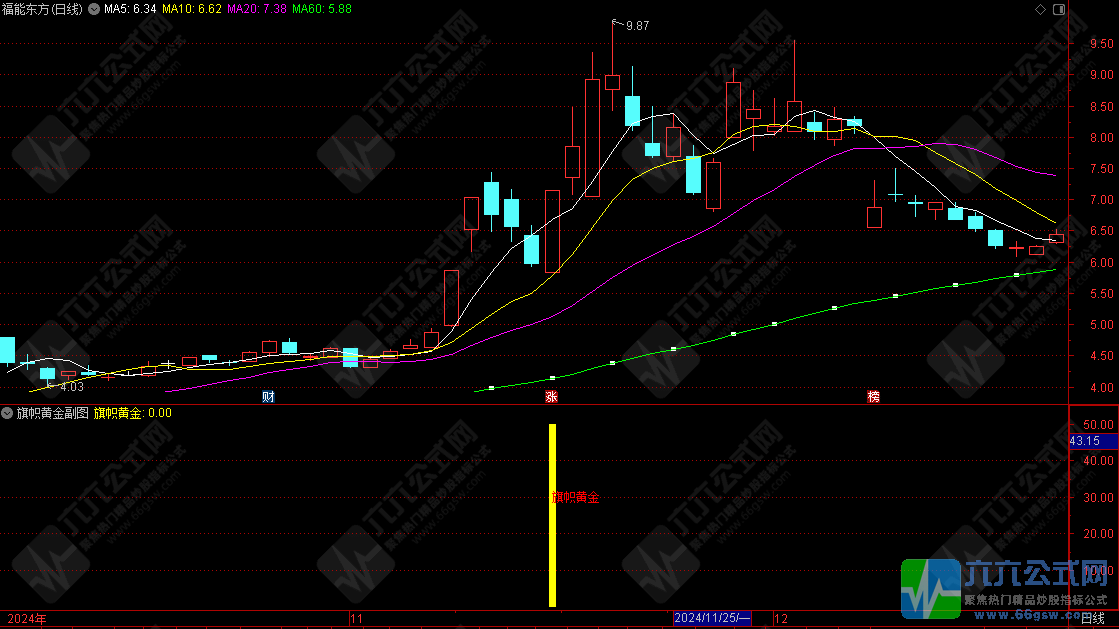Click the 2024/11/25 date marker on timeline
The height and width of the screenshot is (629, 1119).
[x=711, y=619]
